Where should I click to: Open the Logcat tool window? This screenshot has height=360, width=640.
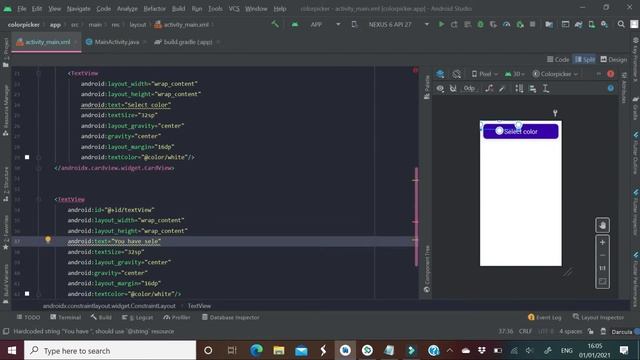pos(138,317)
